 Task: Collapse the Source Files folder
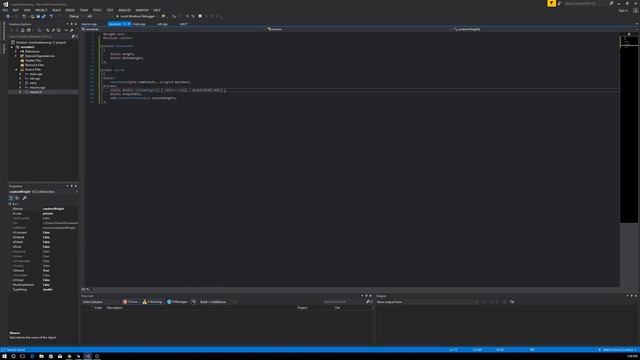click(x=16, y=69)
